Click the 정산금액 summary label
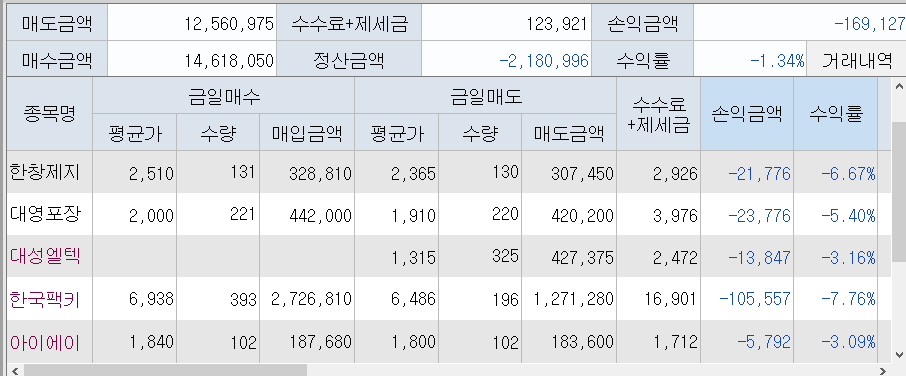The width and height of the screenshot is (906, 376). 348,60
